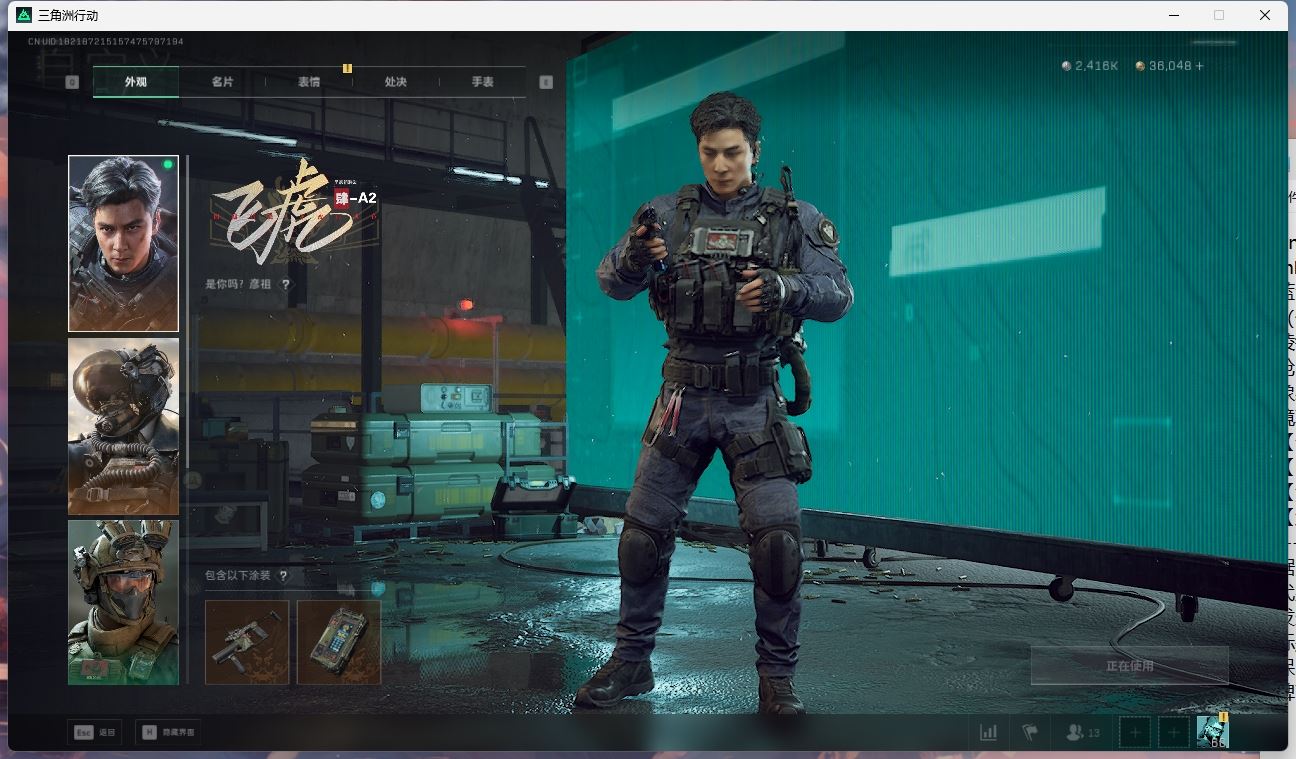This screenshot has height=759, width=1296.
Task: Open the statistics bar chart icon
Action: [x=988, y=733]
